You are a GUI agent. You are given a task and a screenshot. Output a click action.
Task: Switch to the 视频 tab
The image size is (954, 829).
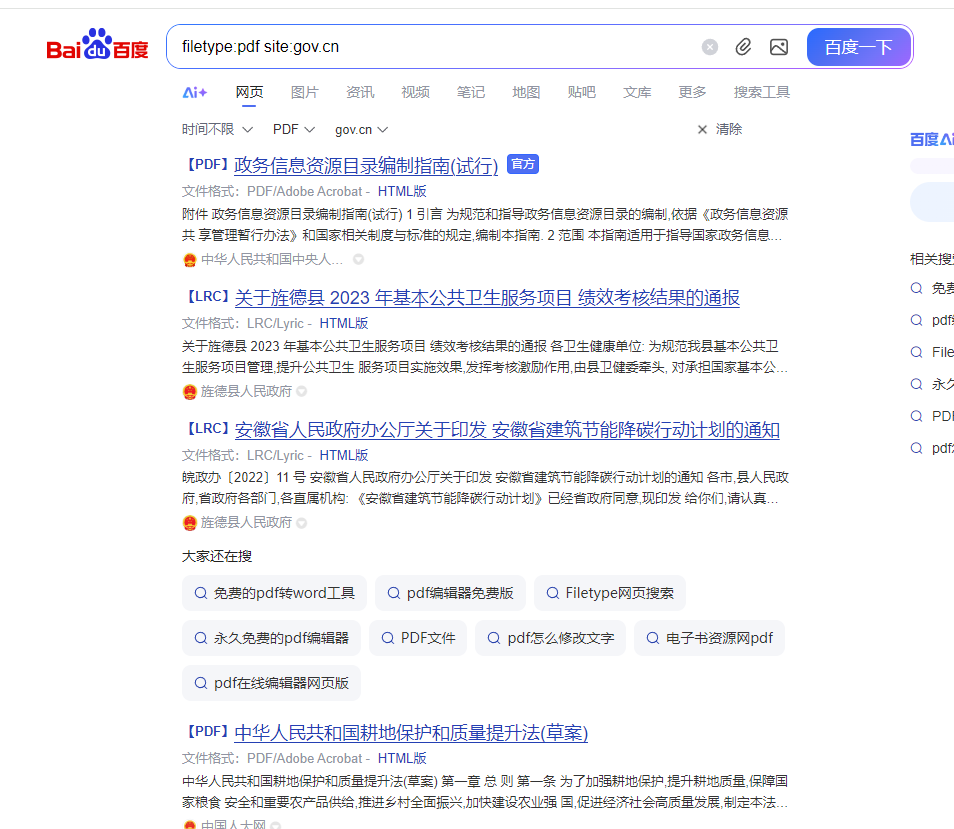click(x=416, y=92)
